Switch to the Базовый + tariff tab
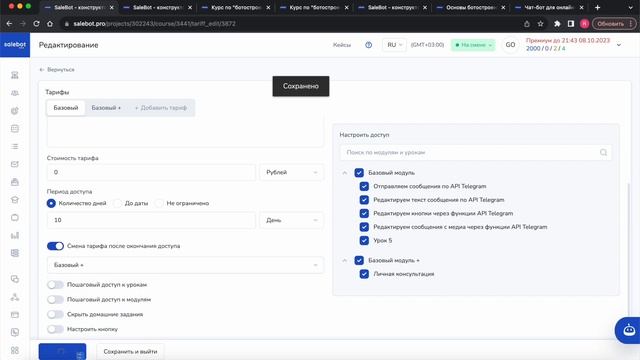640x360 pixels. [x=106, y=108]
